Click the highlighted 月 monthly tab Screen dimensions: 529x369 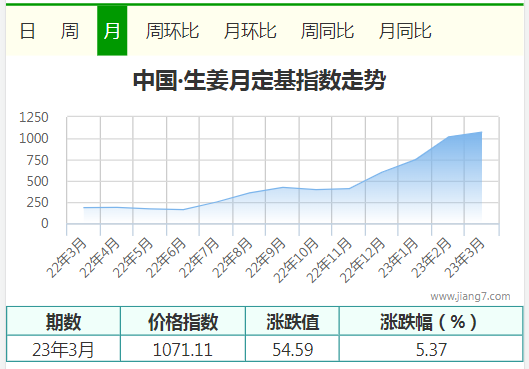pyautogui.click(x=112, y=31)
